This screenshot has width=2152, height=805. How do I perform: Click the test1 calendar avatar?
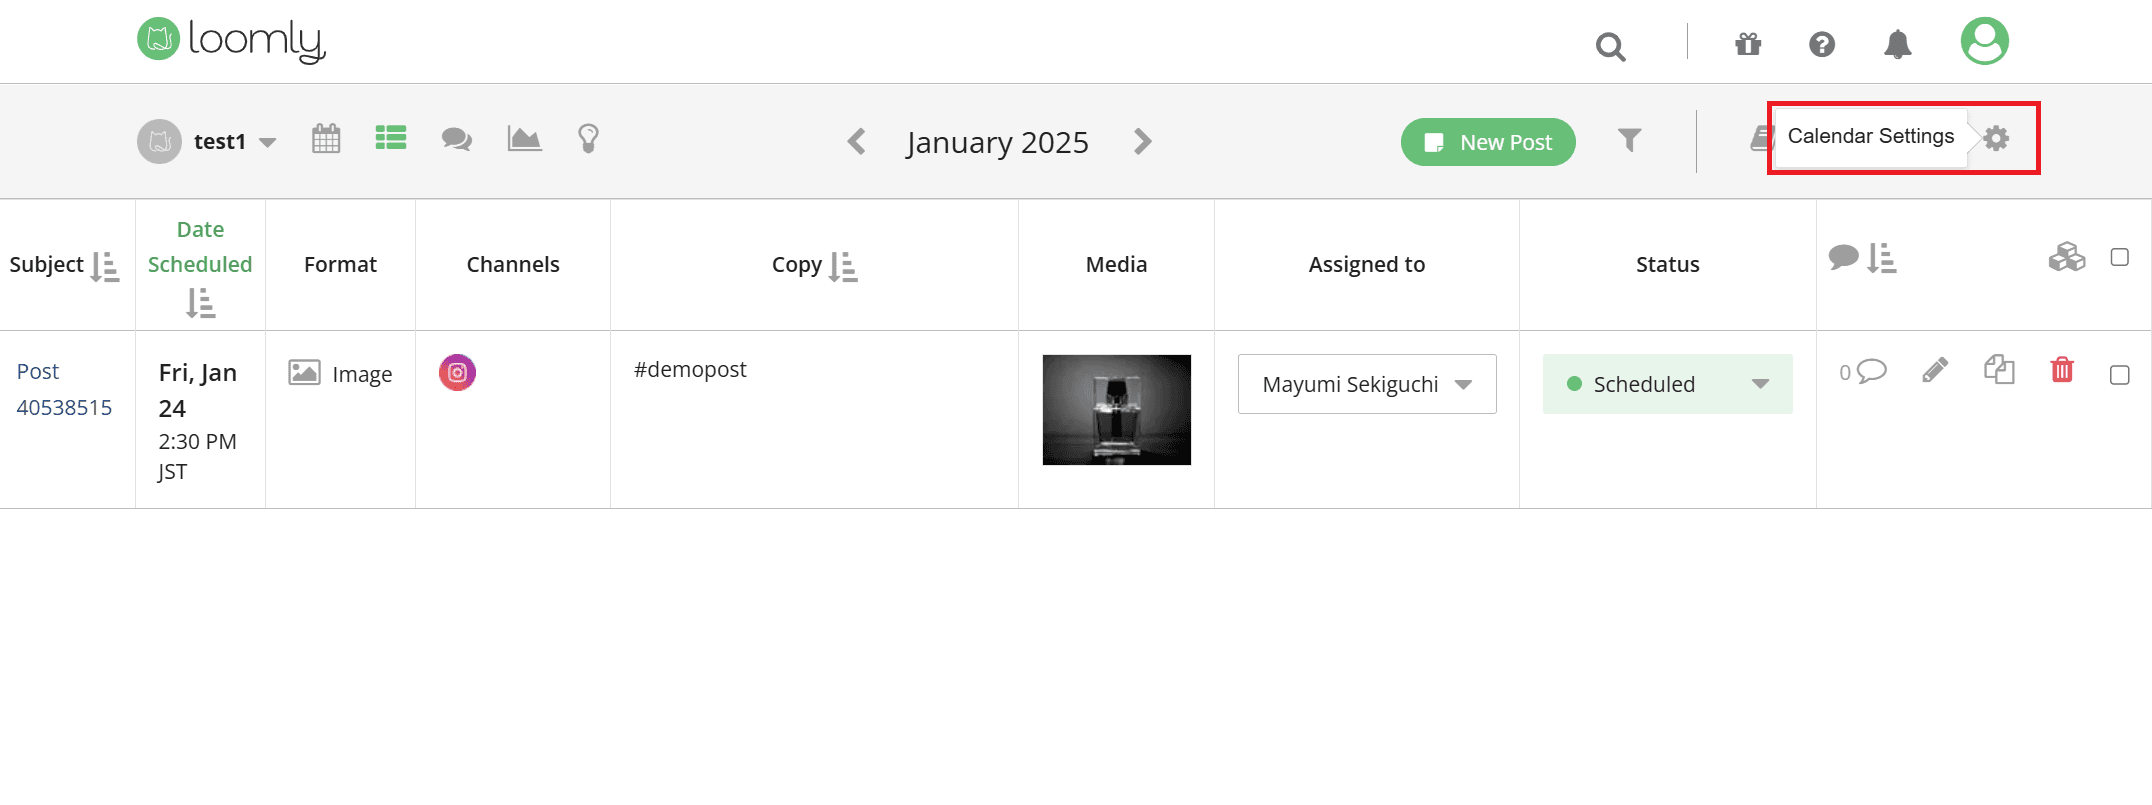point(159,142)
